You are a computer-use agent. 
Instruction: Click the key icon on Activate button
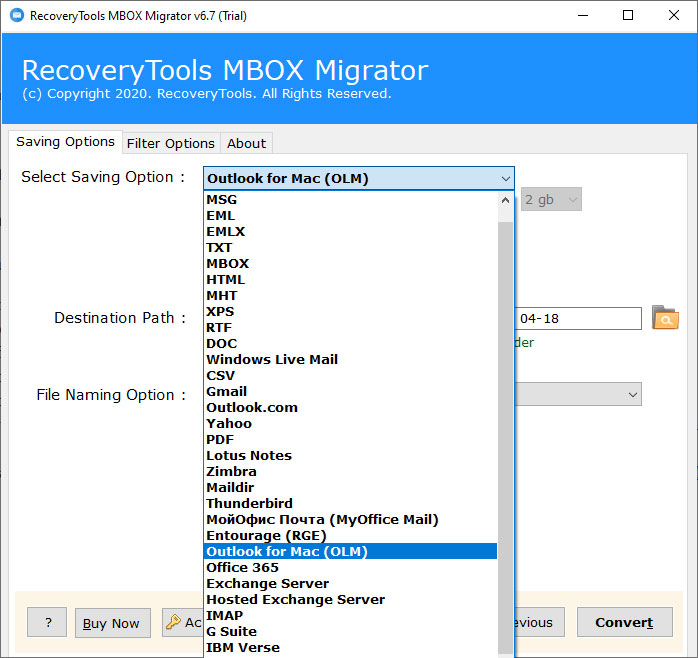tap(173, 622)
